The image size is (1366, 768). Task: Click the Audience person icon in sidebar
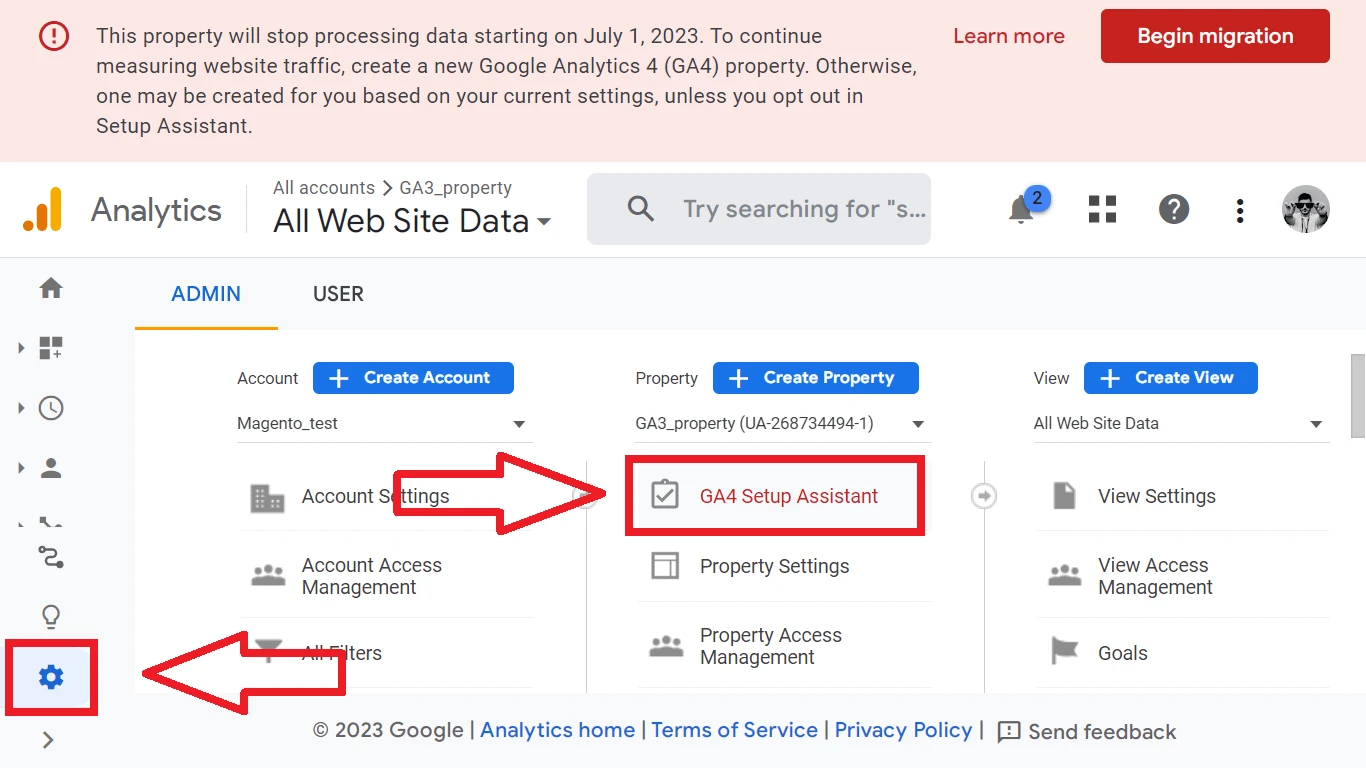coord(51,468)
